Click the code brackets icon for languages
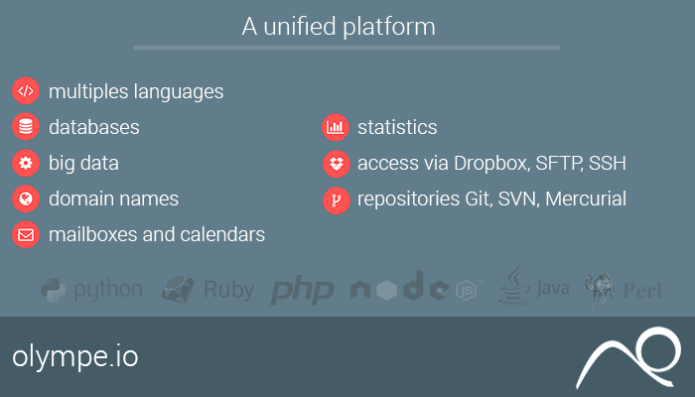Screen dimensions: 695x397 click(x=26, y=91)
